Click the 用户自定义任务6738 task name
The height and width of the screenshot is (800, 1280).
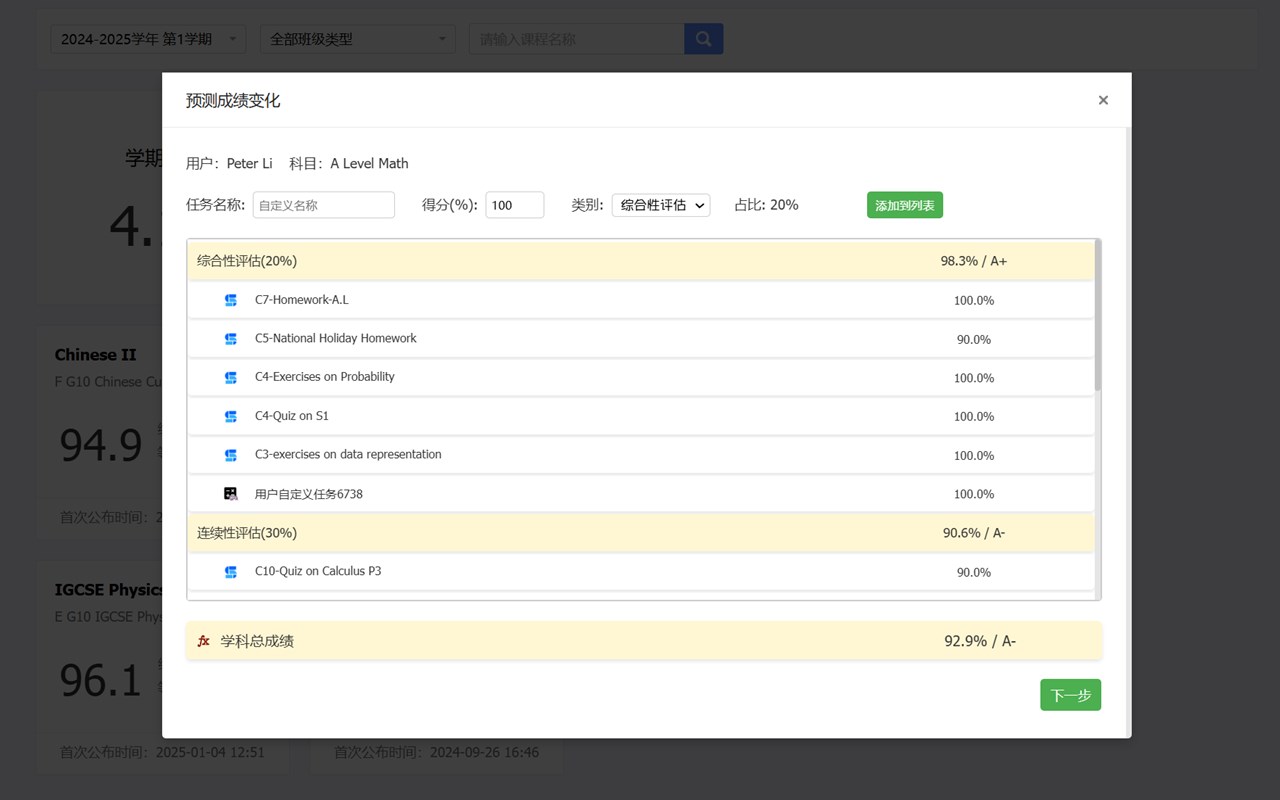coord(309,494)
